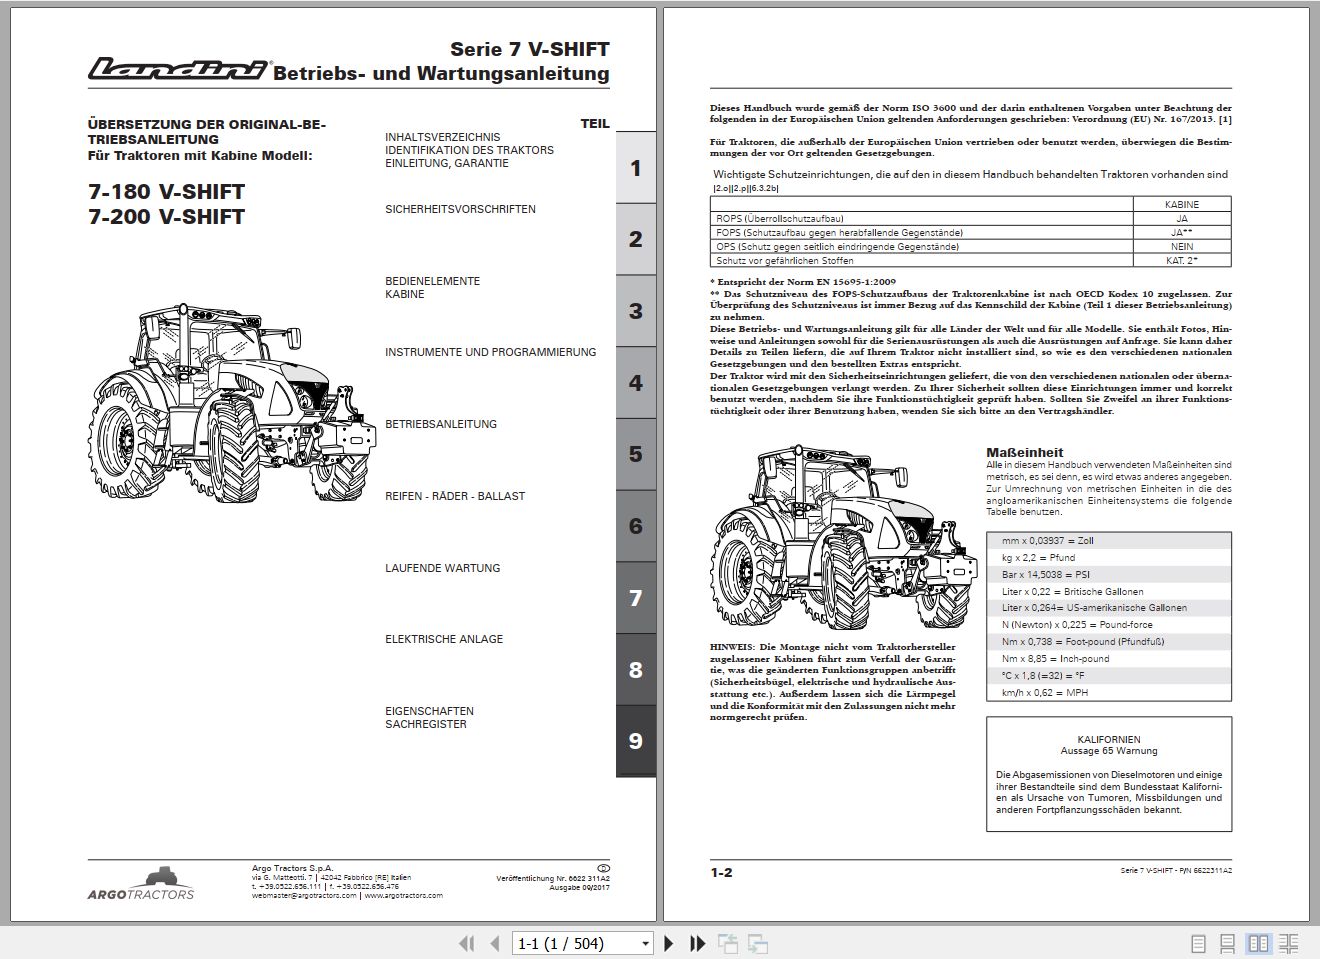The height and width of the screenshot is (959, 1320).
Task: Open section tab 4
Action: [635, 383]
